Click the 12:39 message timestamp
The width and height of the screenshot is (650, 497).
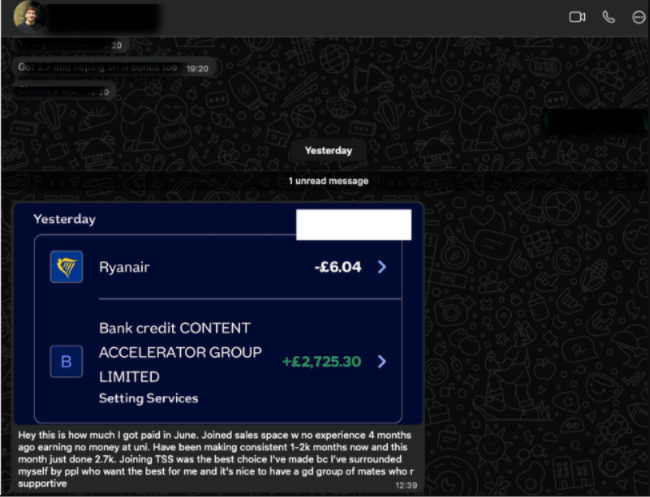[x=406, y=485]
